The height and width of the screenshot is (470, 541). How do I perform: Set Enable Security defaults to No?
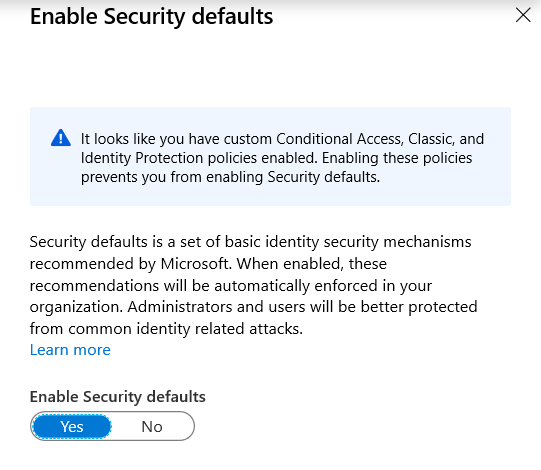pyautogui.click(x=152, y=427)
